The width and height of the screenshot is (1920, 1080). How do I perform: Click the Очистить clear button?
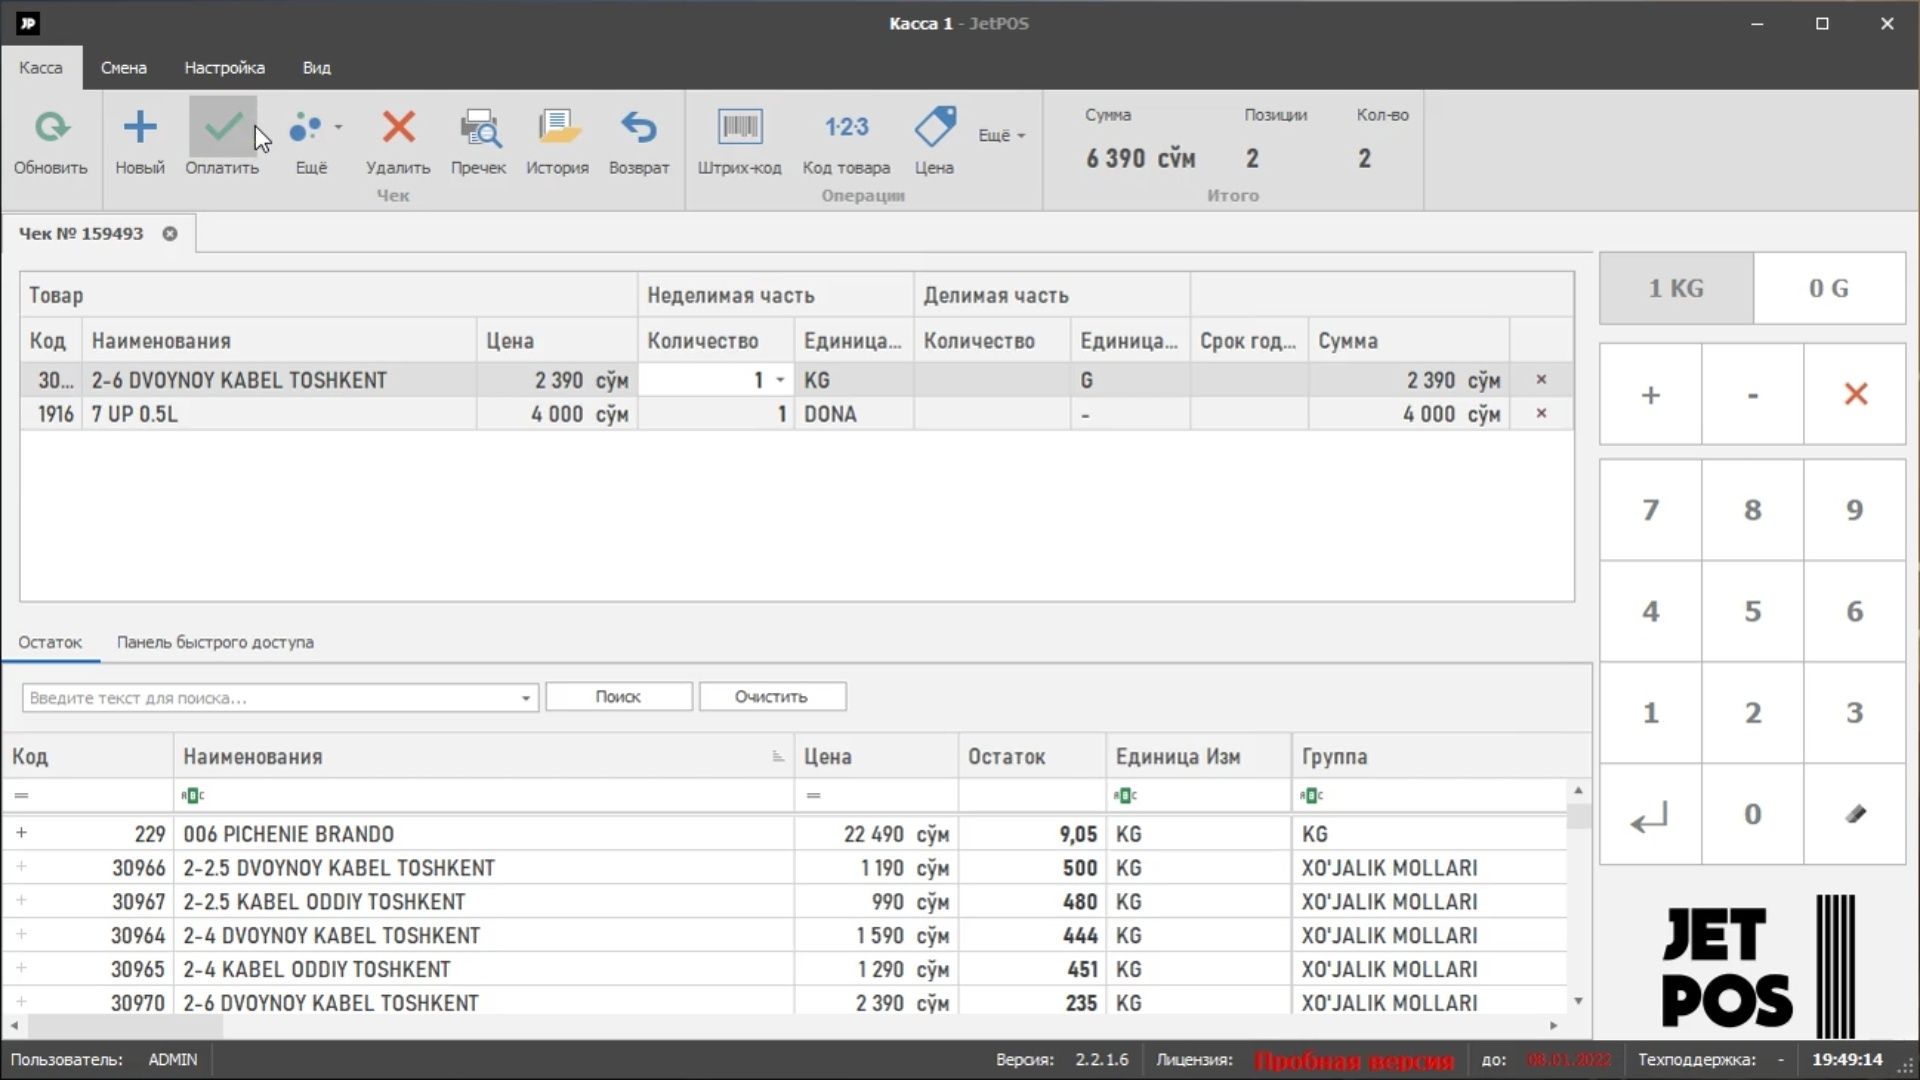(772, 697)
